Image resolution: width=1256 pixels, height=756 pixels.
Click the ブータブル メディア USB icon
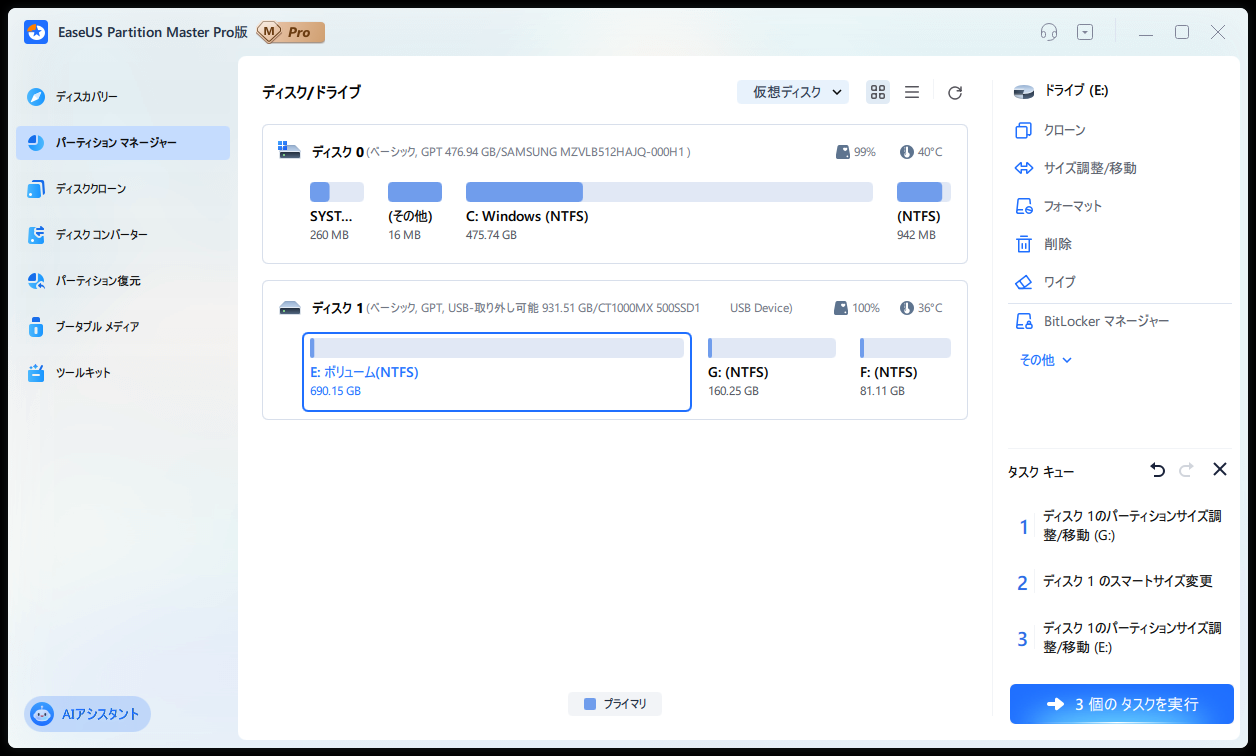point(36,327)
